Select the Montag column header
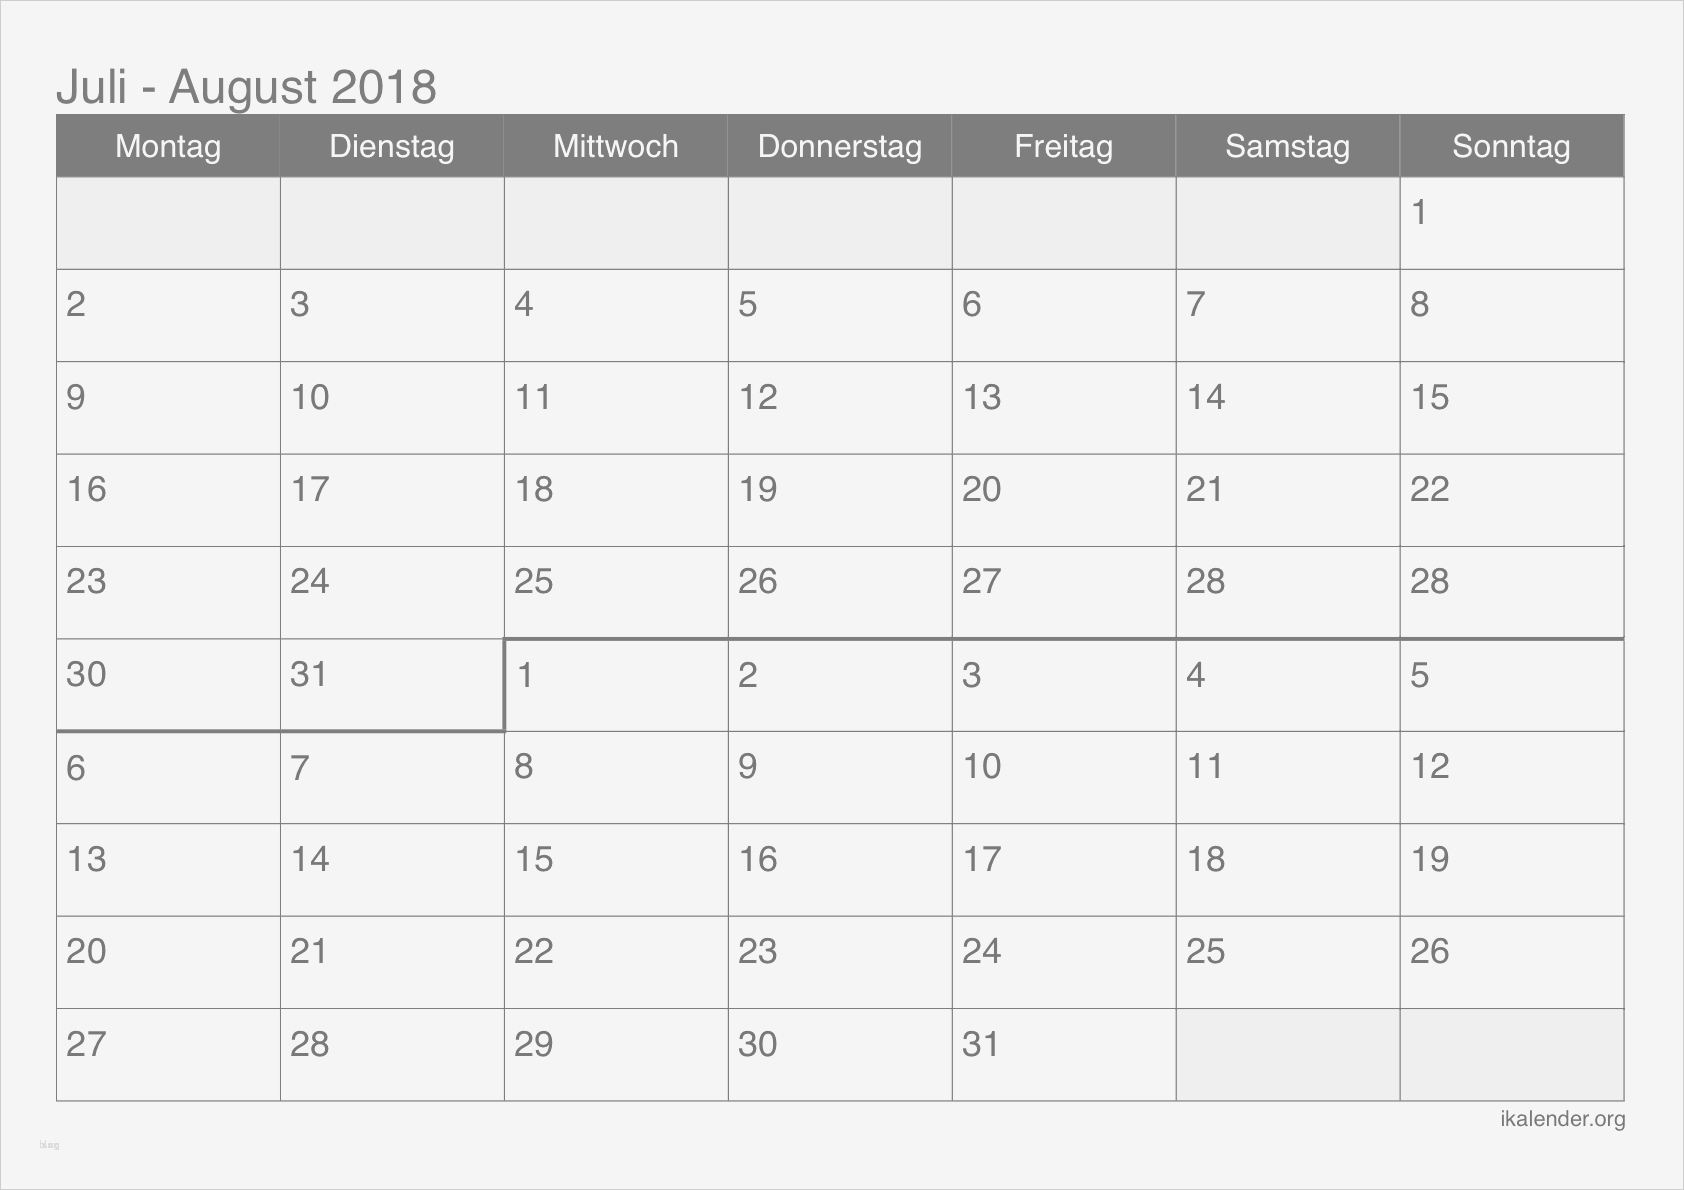 168,147
